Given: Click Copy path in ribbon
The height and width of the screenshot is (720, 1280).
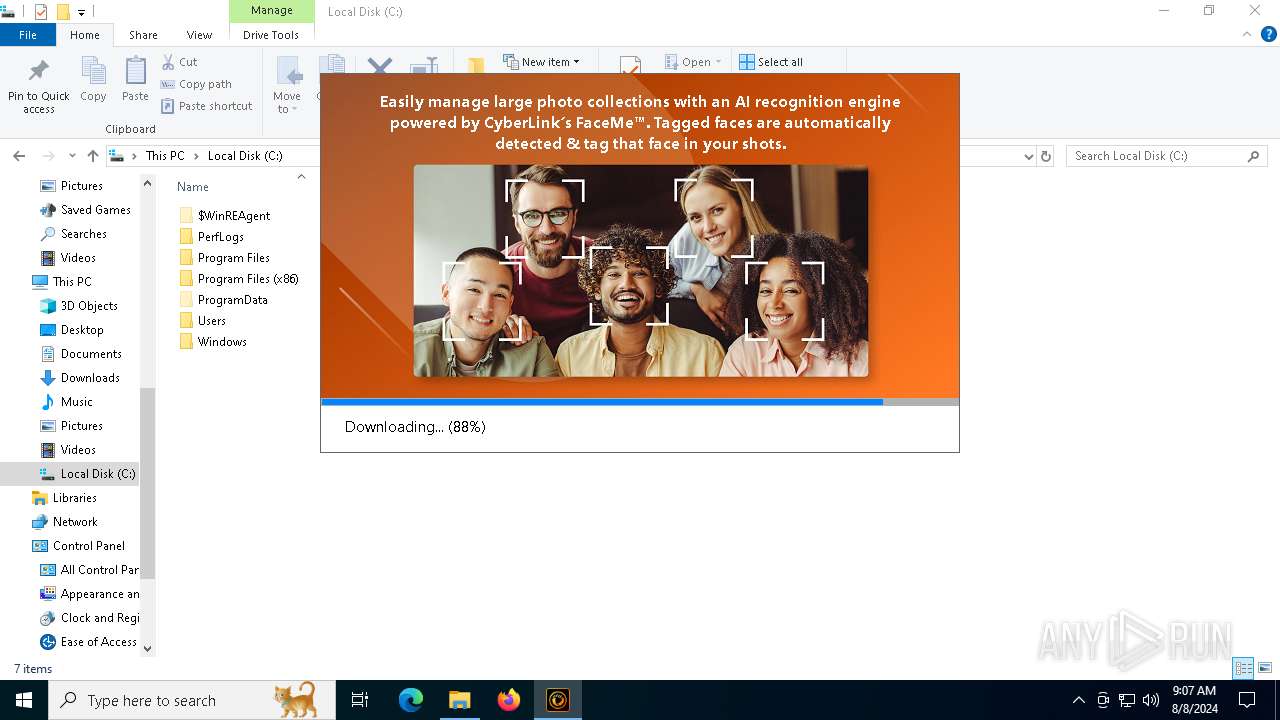Looking at the screenshot, I should coord(196,84).
